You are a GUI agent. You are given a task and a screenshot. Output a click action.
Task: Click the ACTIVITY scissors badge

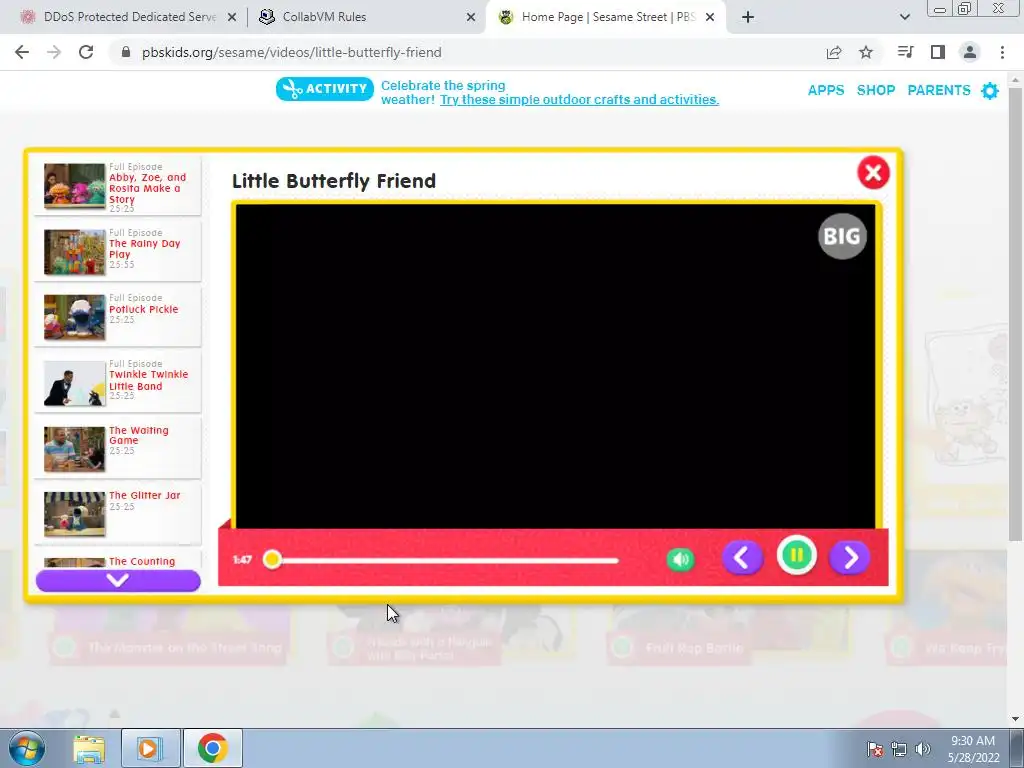[325, 89]
